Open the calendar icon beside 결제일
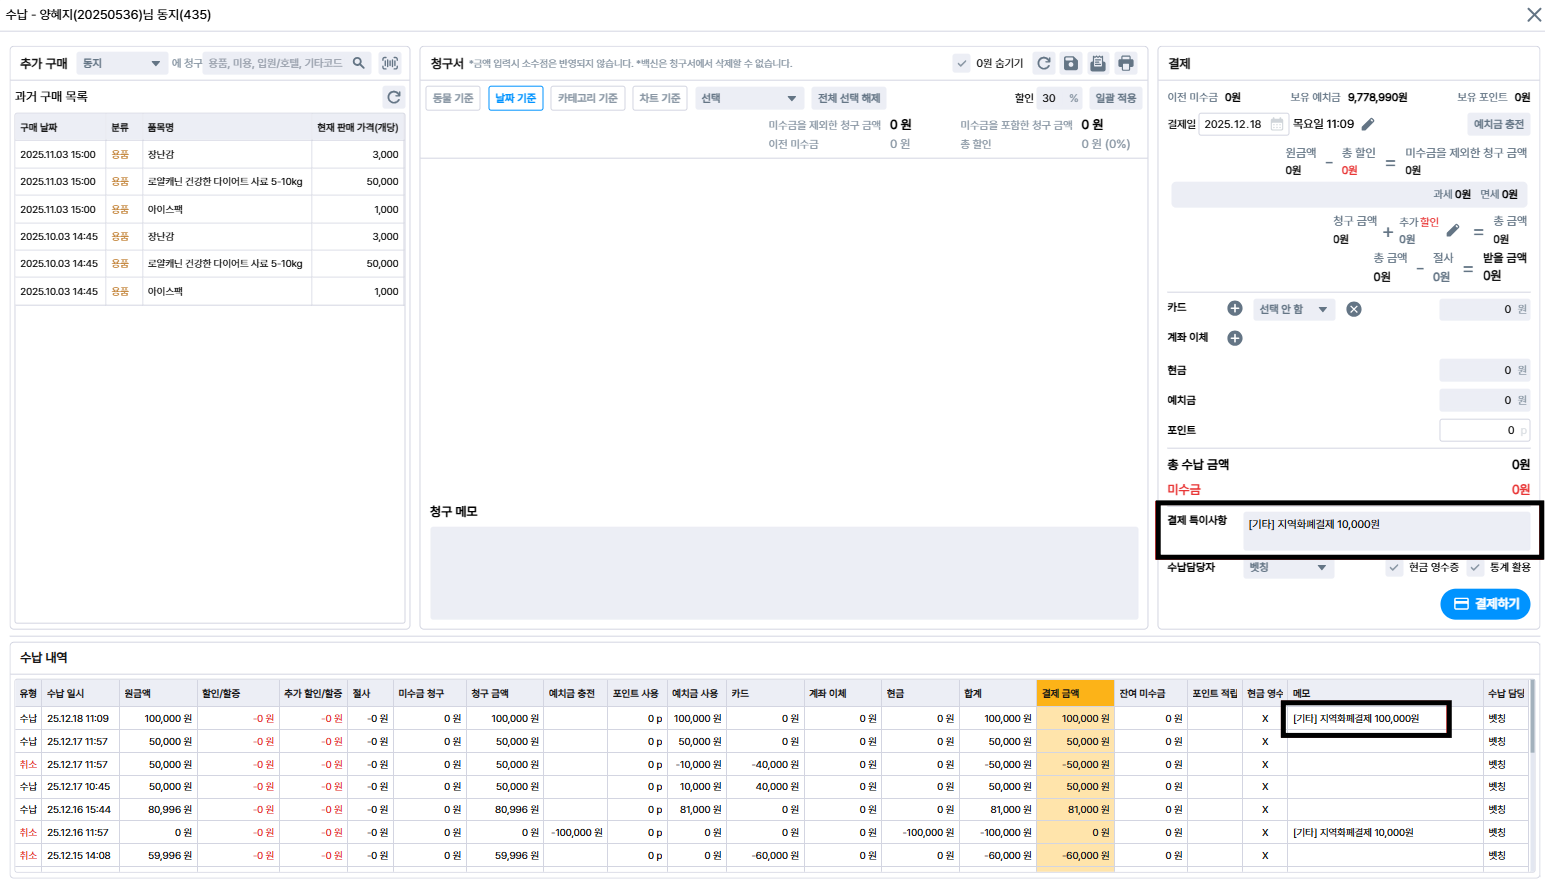 pyautogui.click(x=1277, y=124)
